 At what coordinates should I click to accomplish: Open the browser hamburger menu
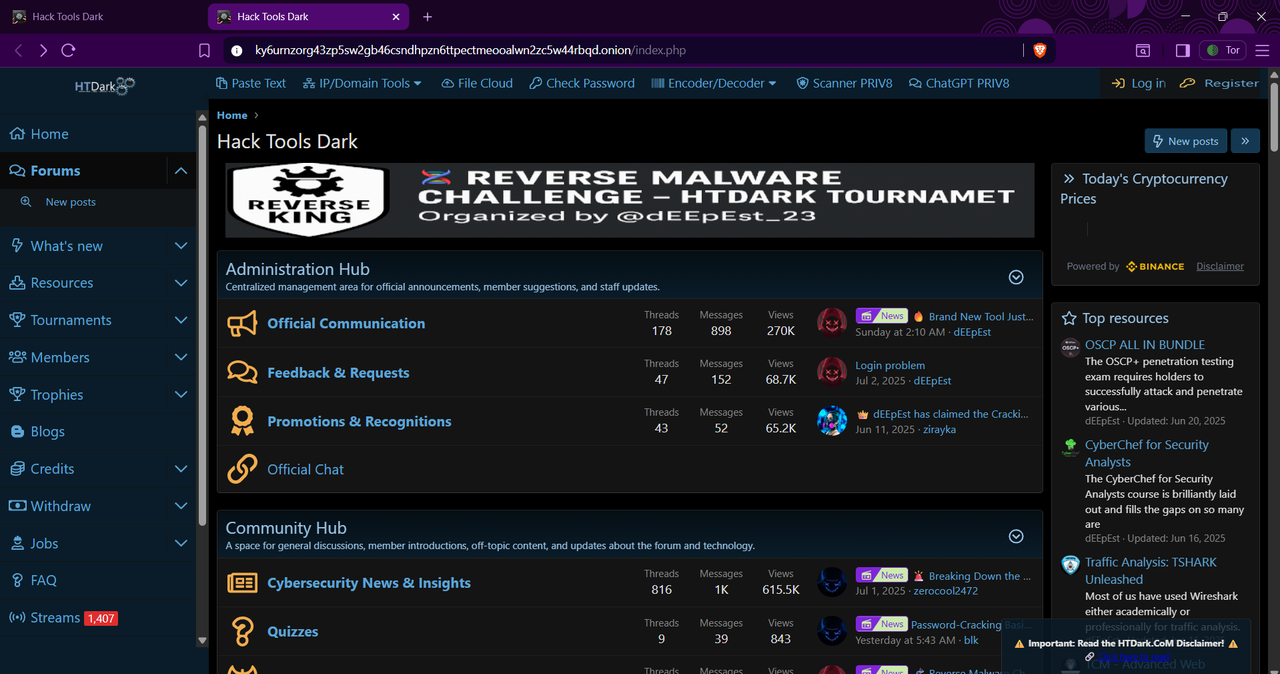[1262, 50]
